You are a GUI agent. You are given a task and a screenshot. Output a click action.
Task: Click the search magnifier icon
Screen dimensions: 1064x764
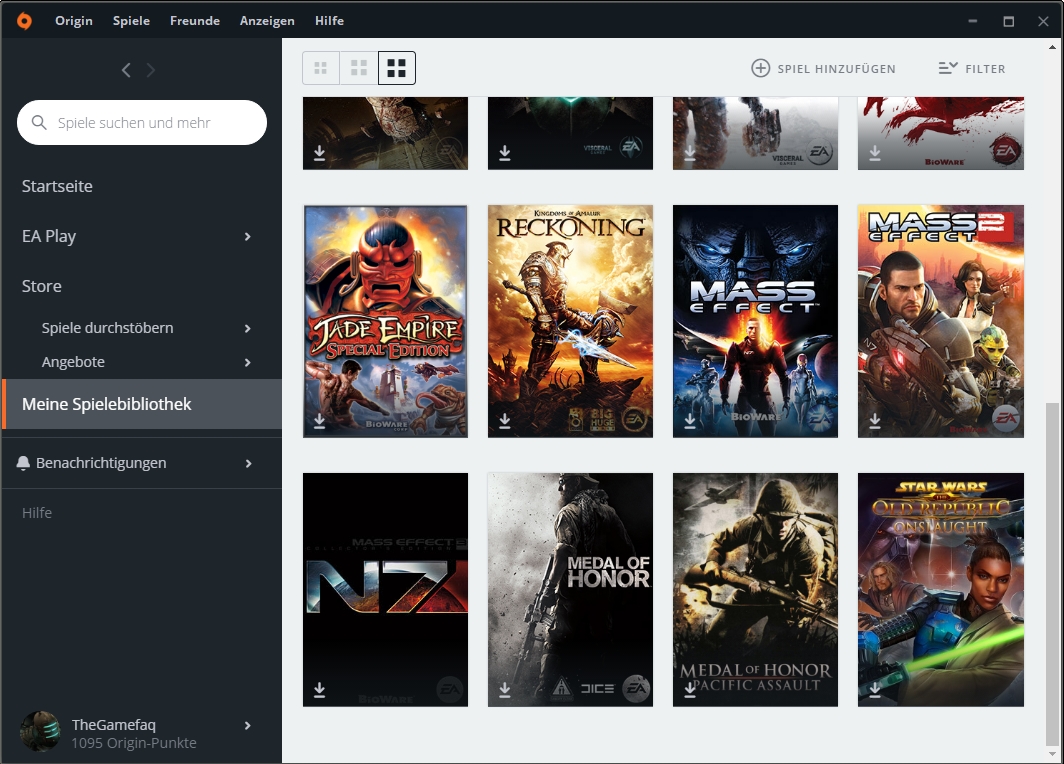pyautogui.click(x=39, y=122)
